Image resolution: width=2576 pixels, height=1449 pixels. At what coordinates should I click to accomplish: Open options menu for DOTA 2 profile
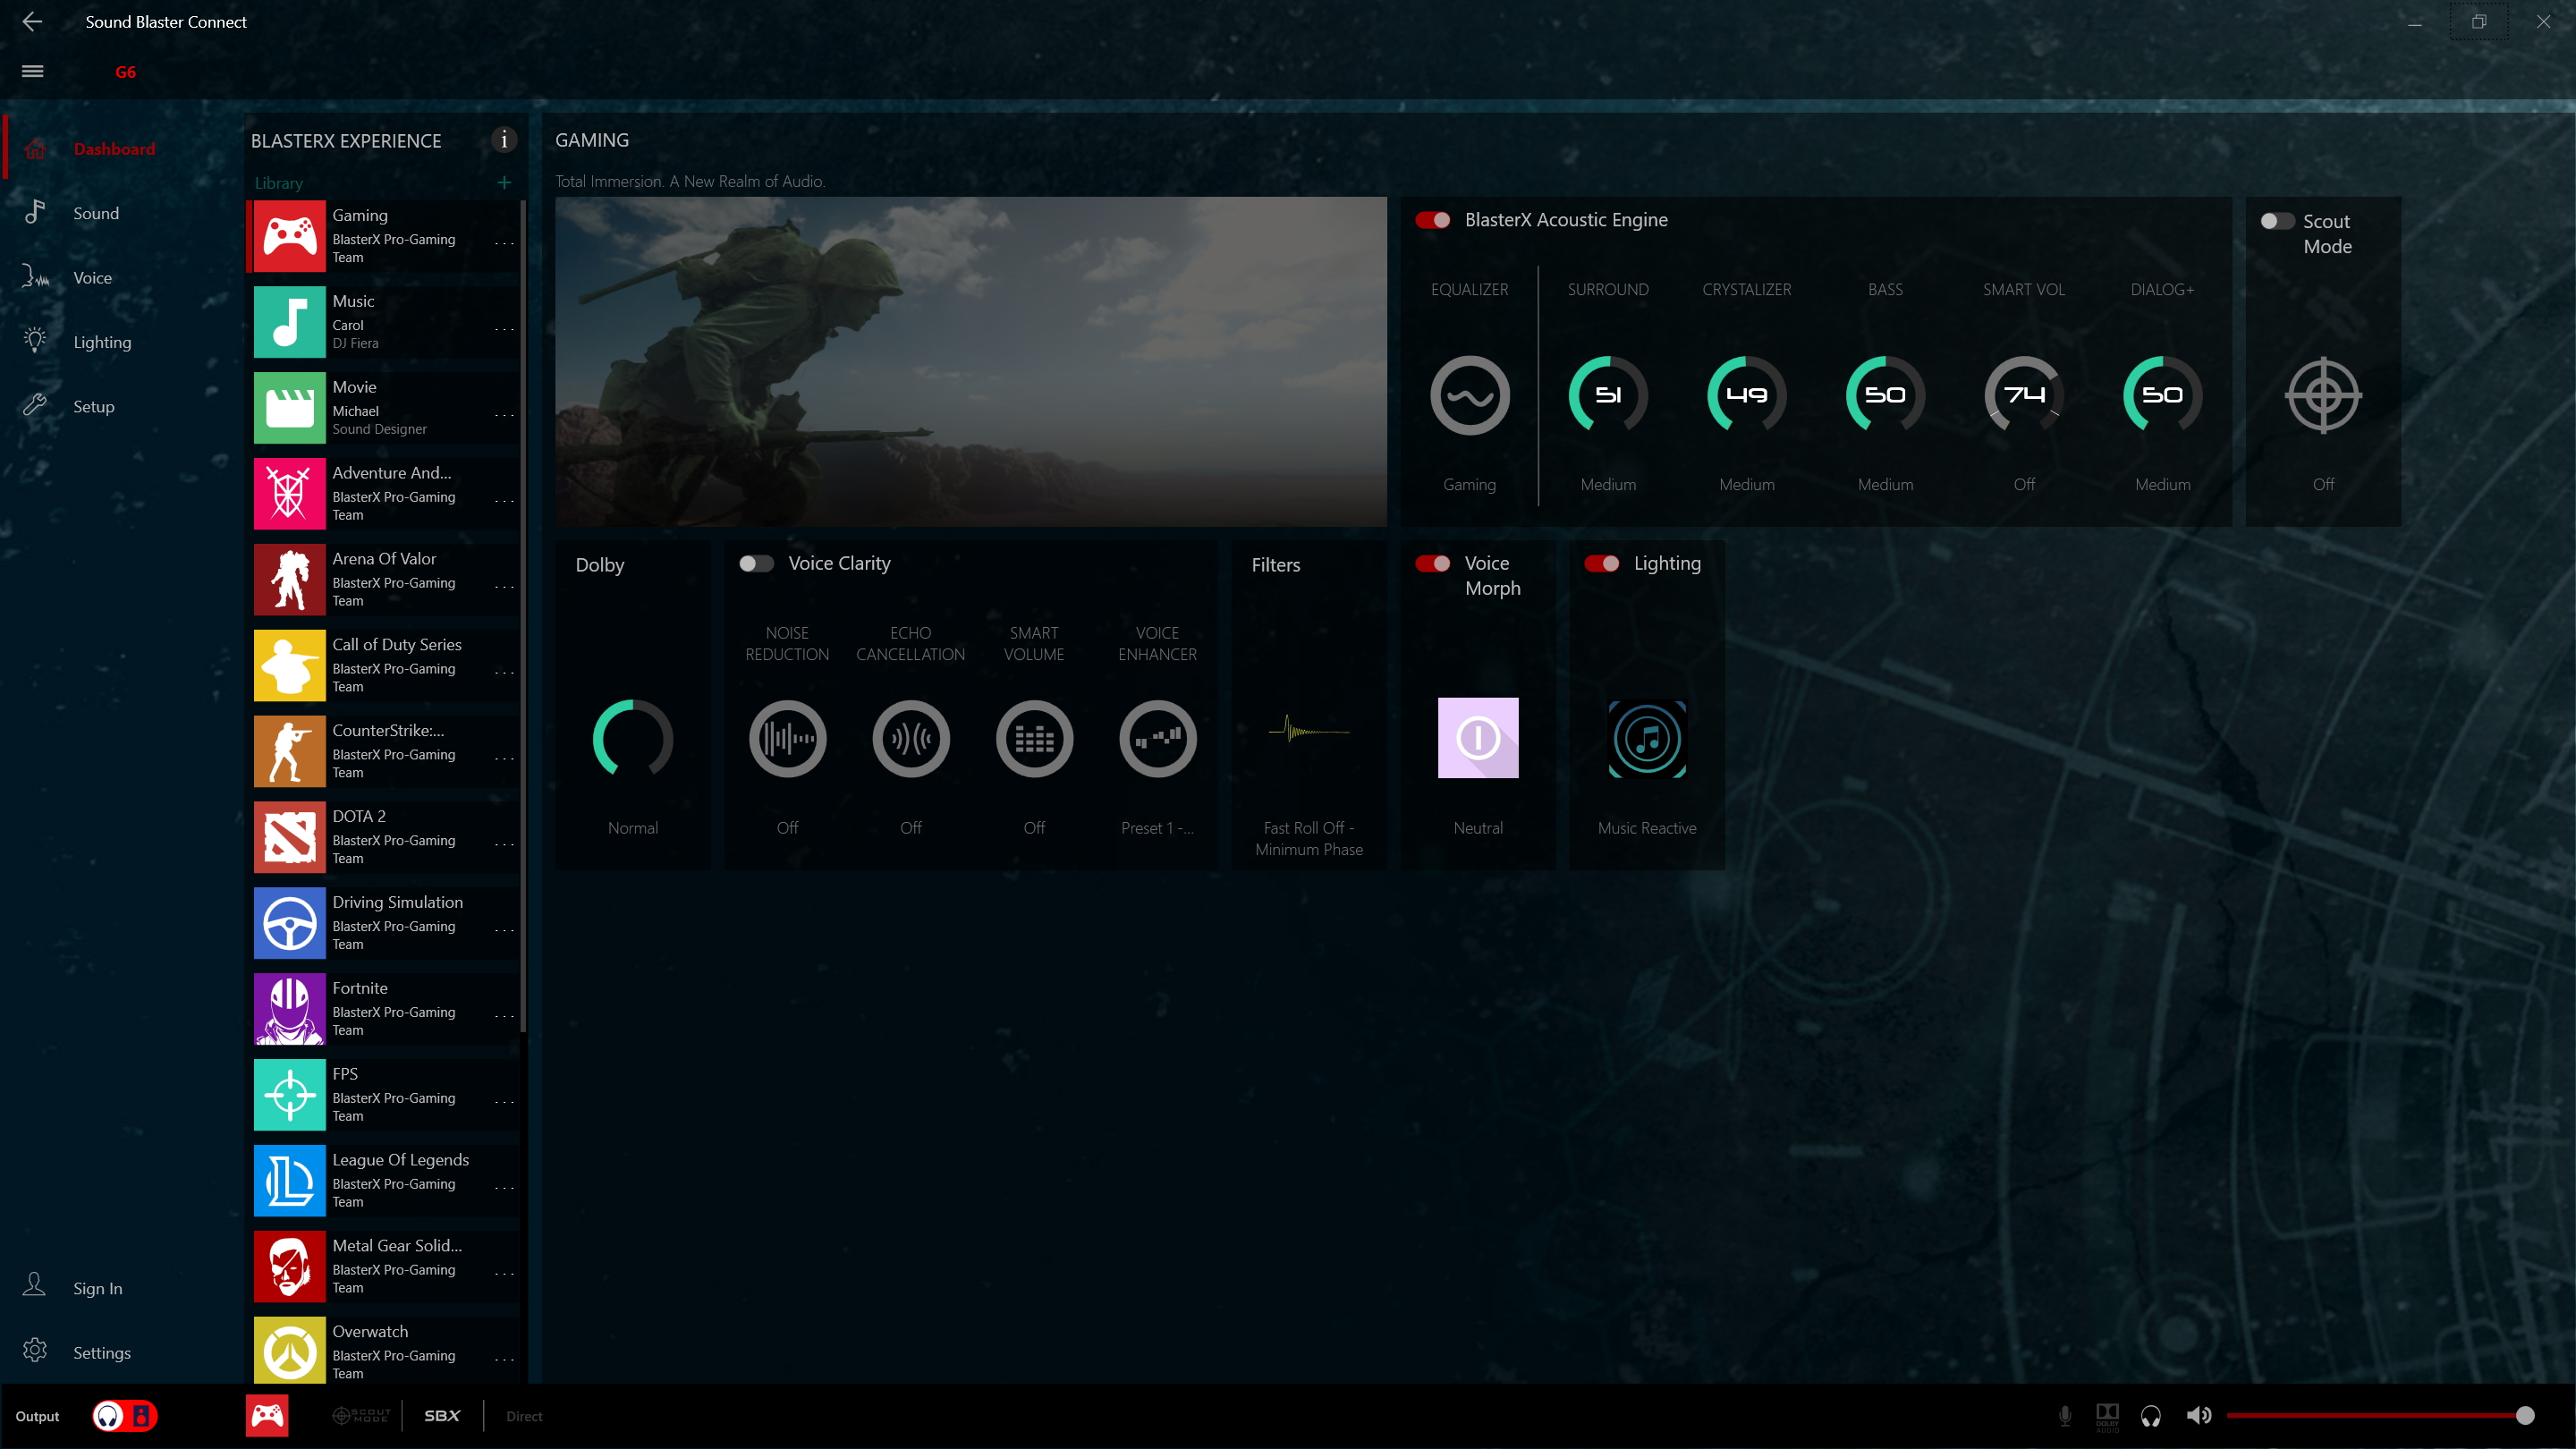pos(504,844)
